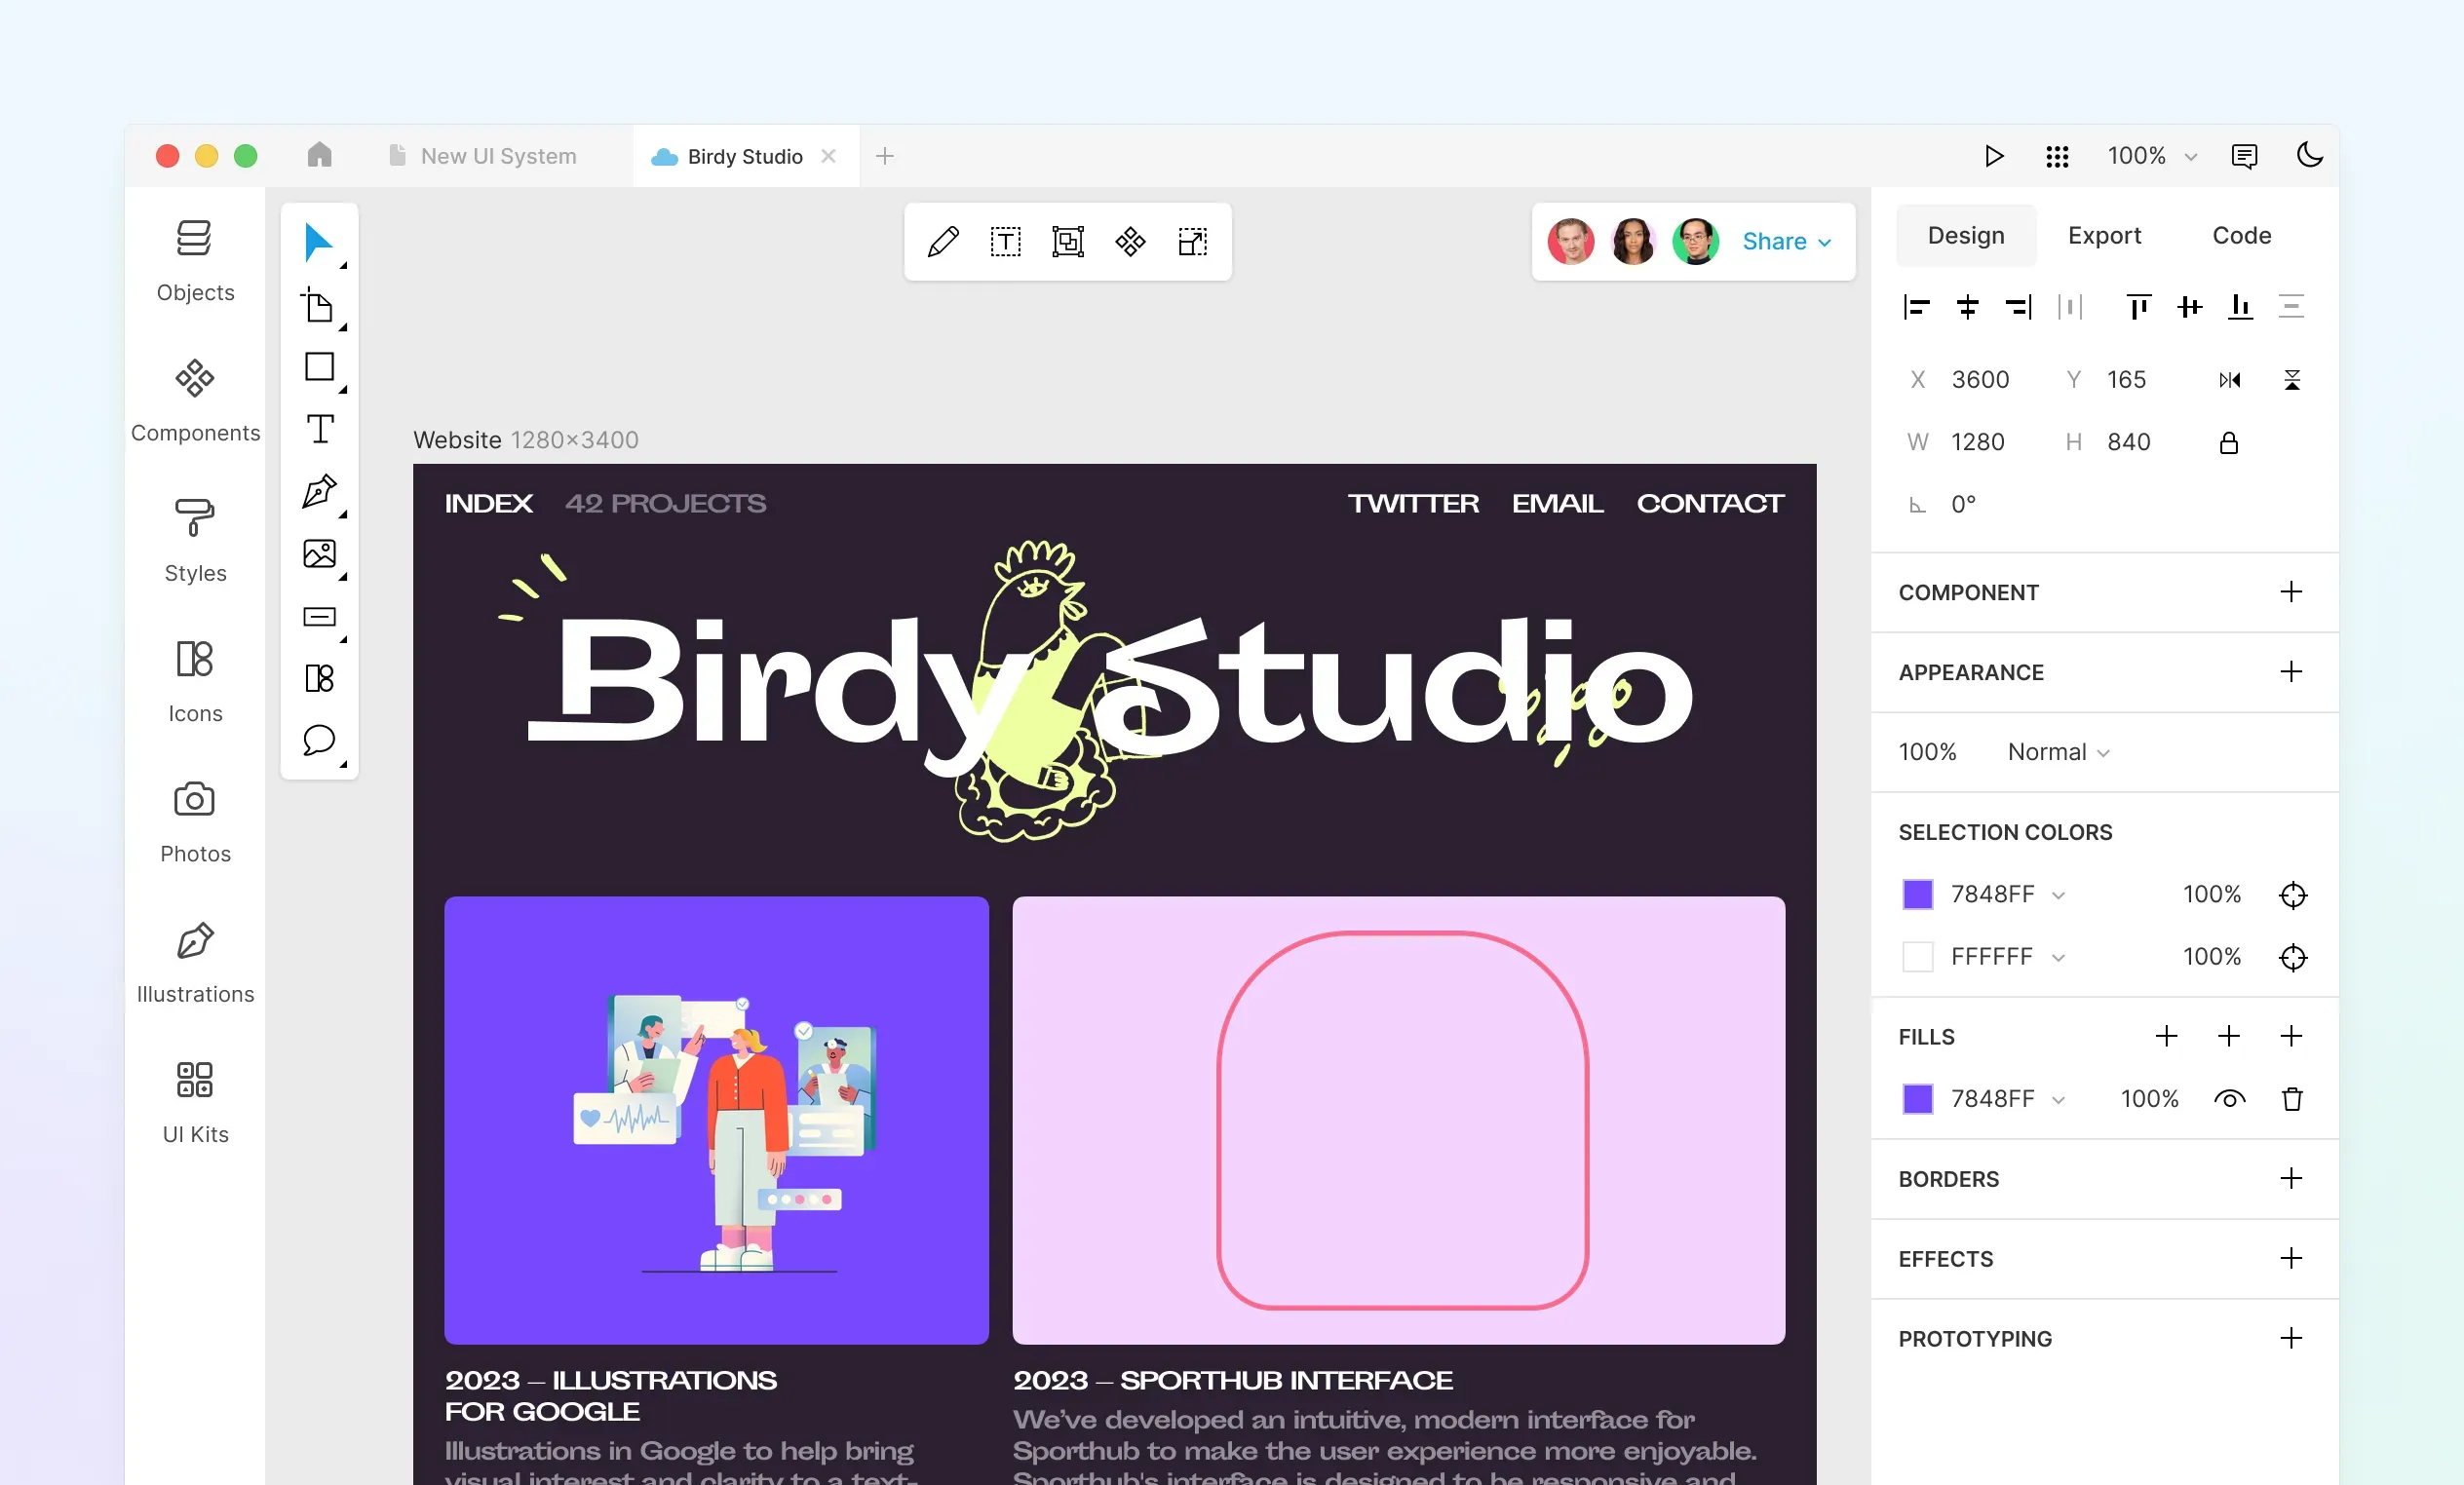Expand the PROTOTYPING section
The width and height of the screenshot is (2464, 1485).
[x=2290, y=1338]
